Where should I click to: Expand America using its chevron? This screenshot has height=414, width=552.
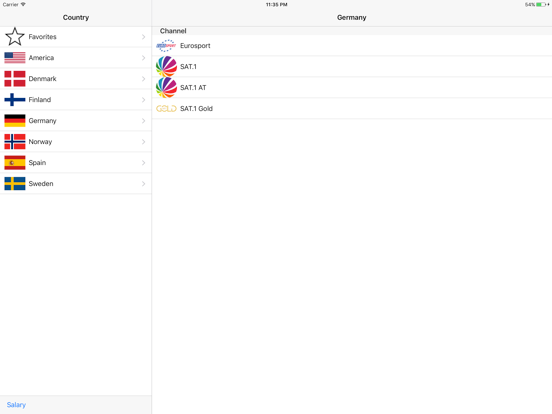pyautogui.click(x=144, y=58)
